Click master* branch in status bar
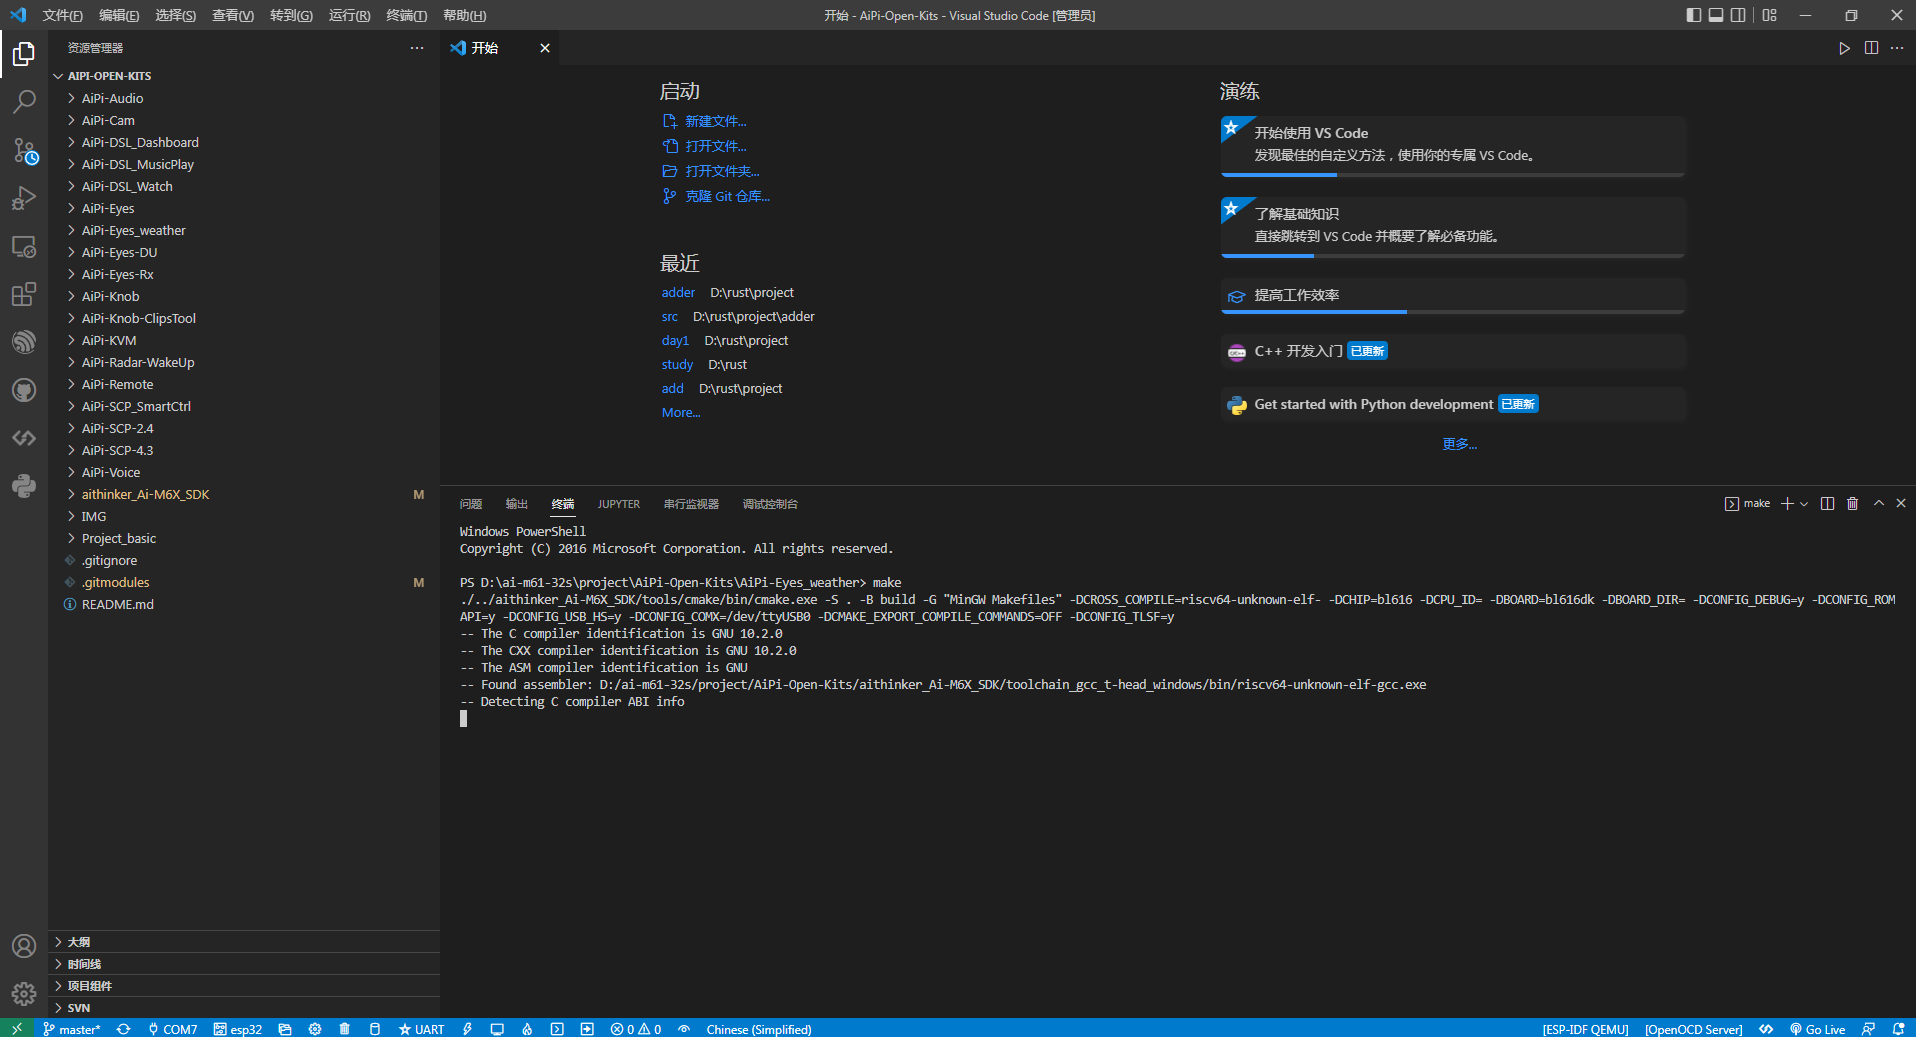1916x1037 pixels. pos(71,1029)
